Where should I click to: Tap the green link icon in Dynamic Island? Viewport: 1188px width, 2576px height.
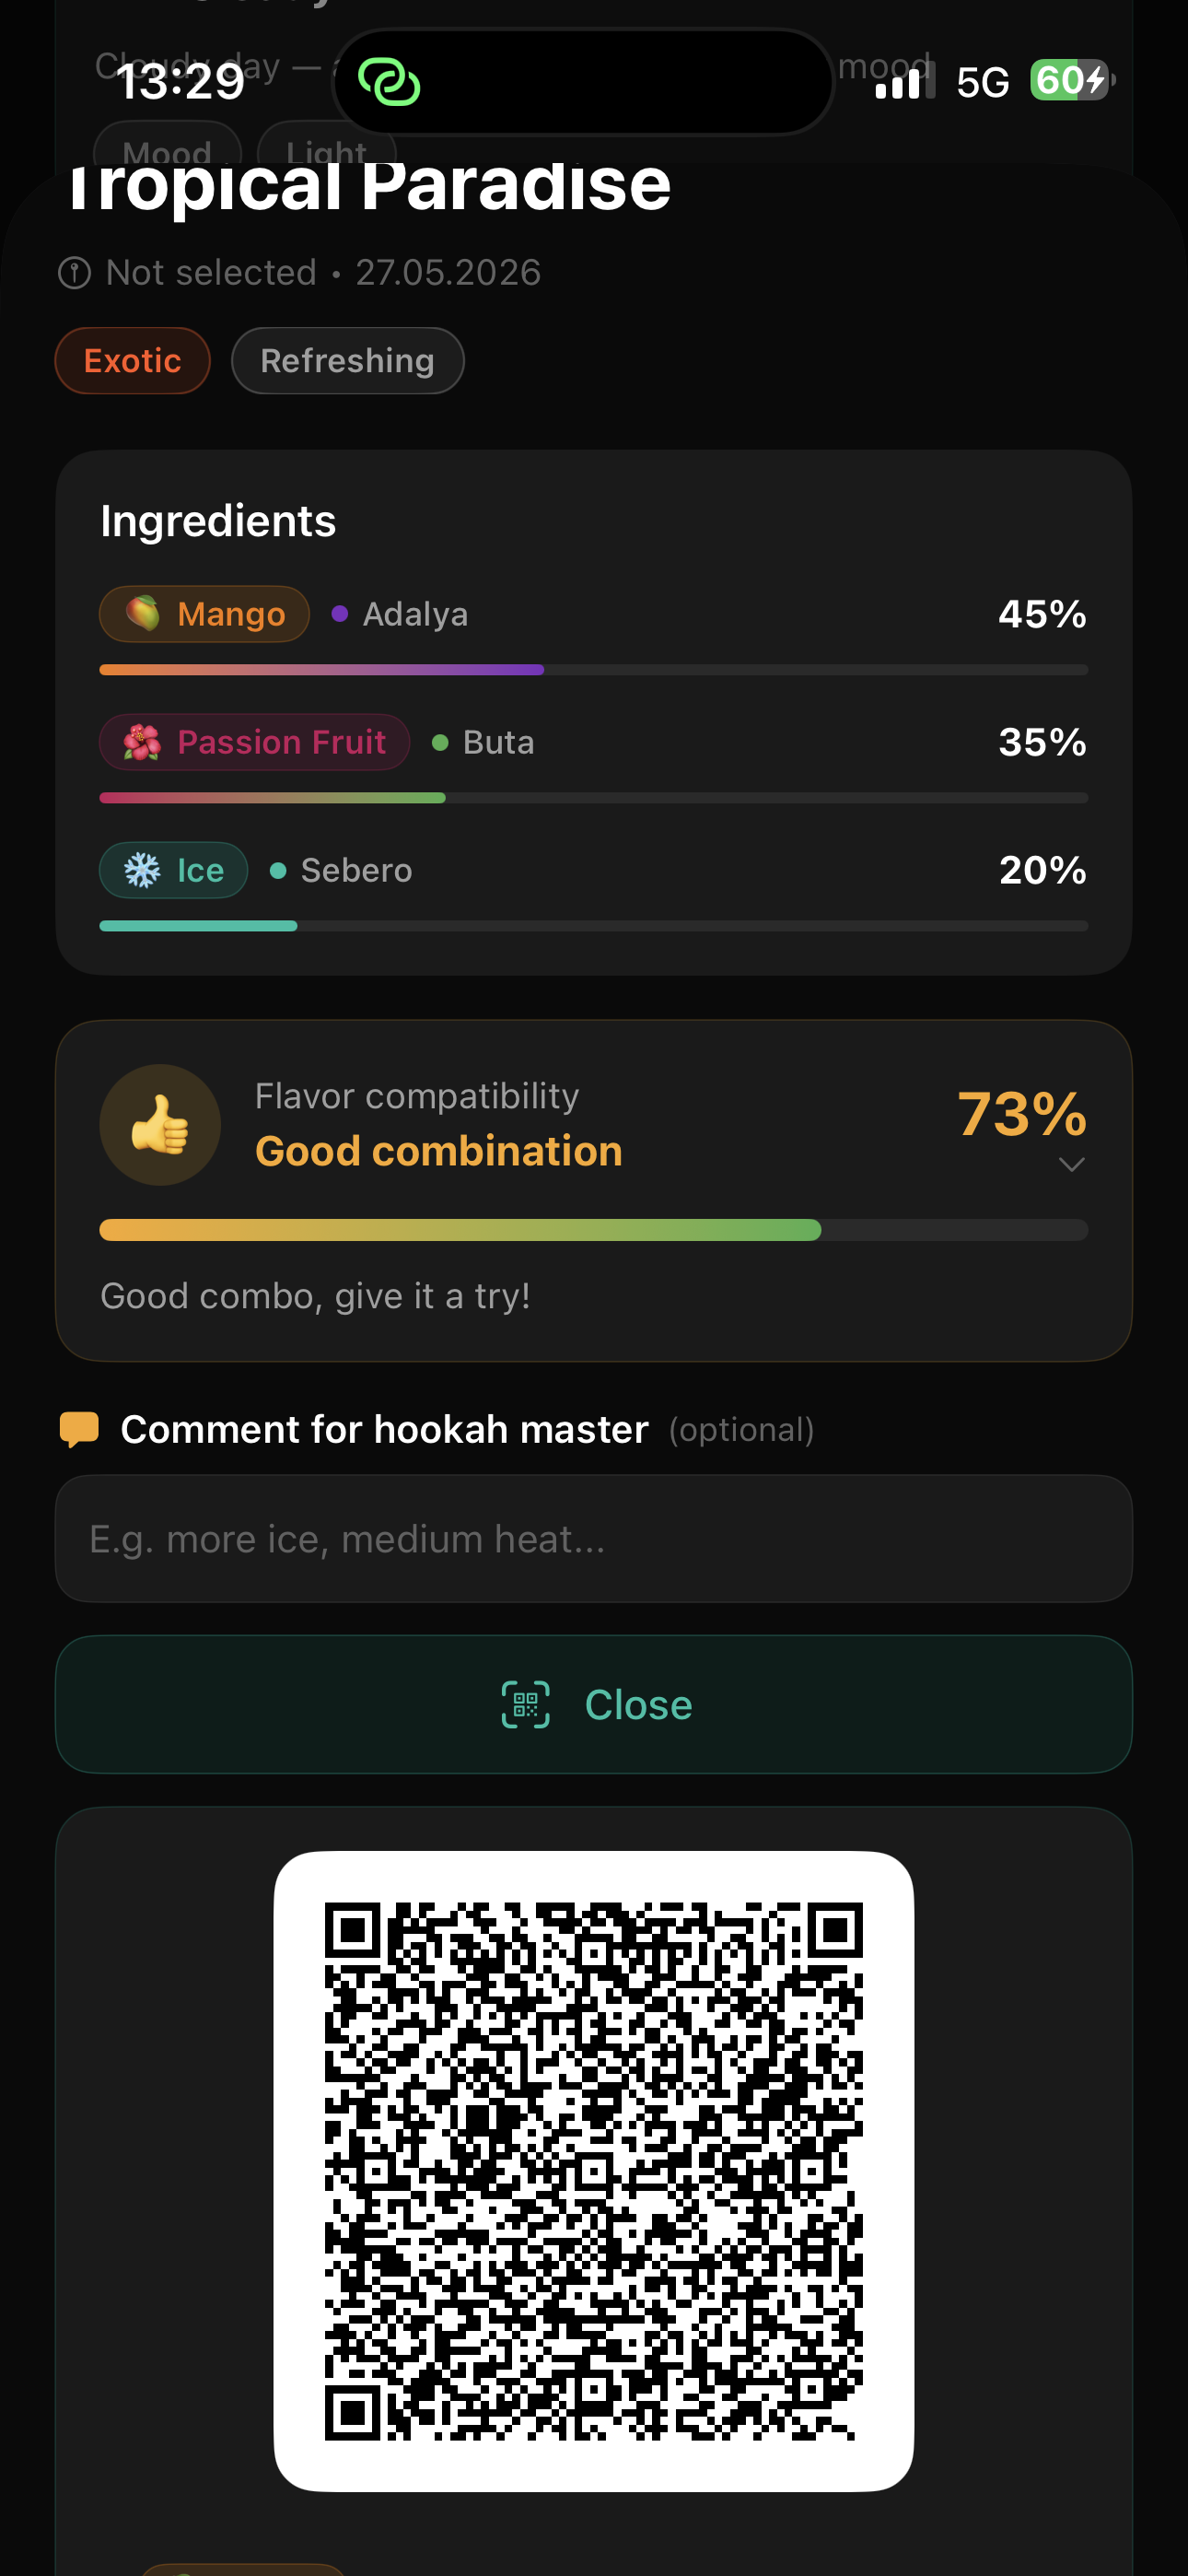[x=389, y=82]
